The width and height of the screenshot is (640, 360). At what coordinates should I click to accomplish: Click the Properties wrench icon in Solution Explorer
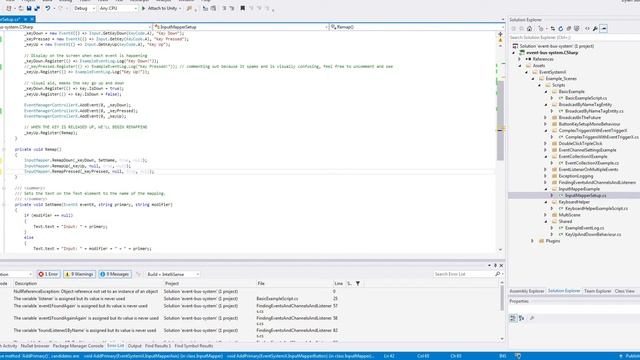pyautogui.click(x=595, y=29)
